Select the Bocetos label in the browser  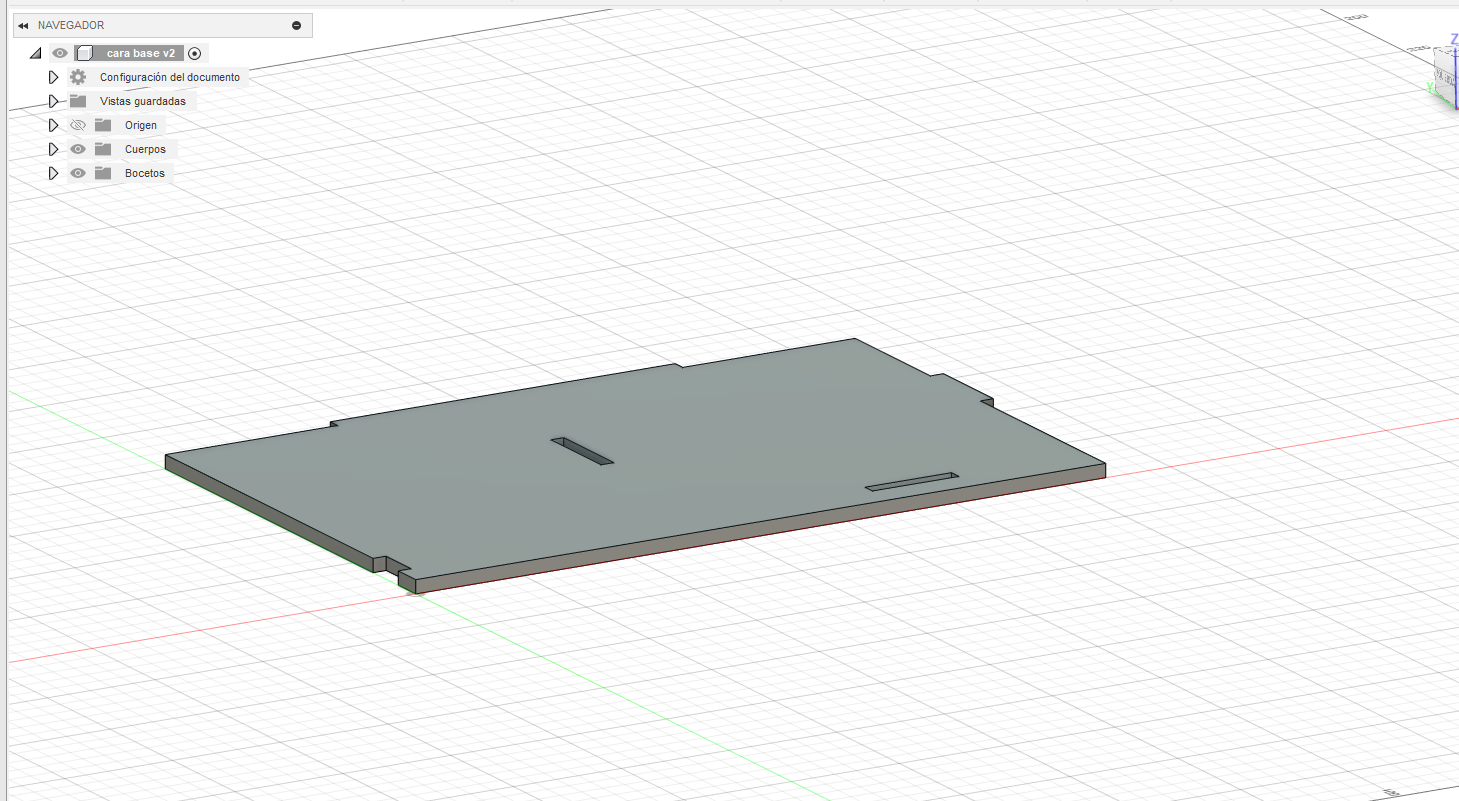(145, 173)
